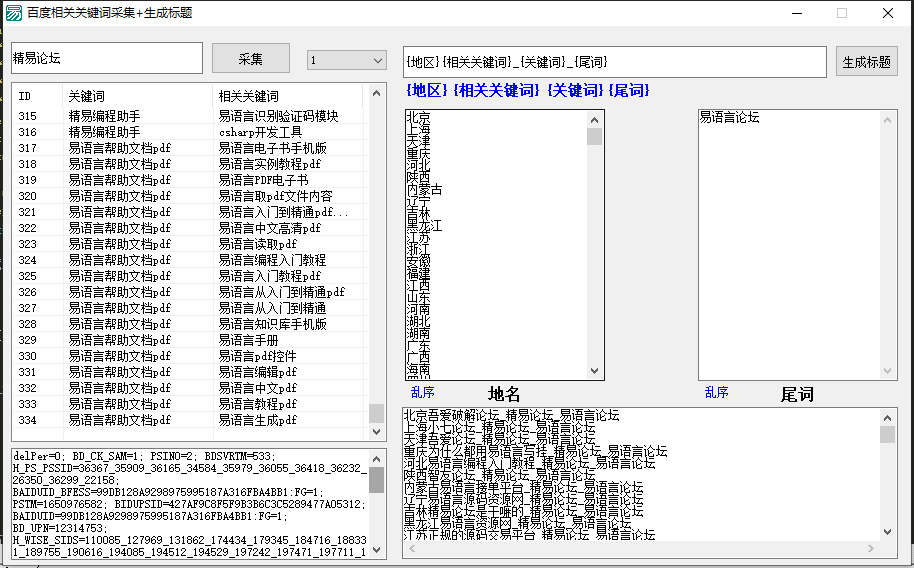914x568 pixels.
Task: Click left arrow of titles horizontal scrollbar
Action: (x=412, y=549)
